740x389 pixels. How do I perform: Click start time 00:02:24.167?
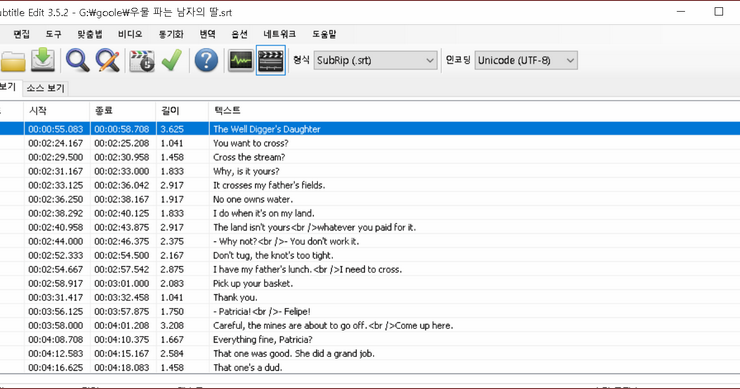coord(56,143)
